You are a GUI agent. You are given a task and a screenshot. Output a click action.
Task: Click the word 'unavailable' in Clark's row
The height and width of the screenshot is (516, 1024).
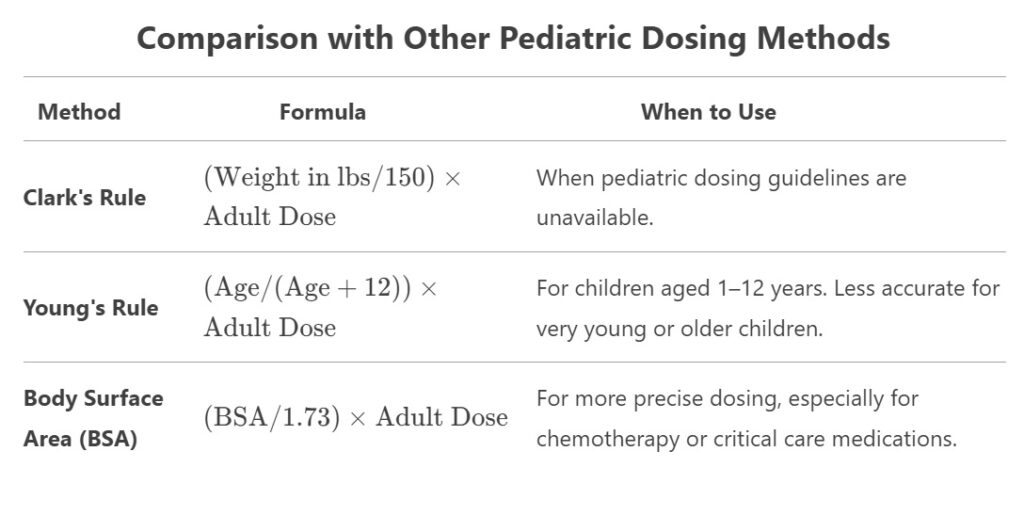click(595, 218)
